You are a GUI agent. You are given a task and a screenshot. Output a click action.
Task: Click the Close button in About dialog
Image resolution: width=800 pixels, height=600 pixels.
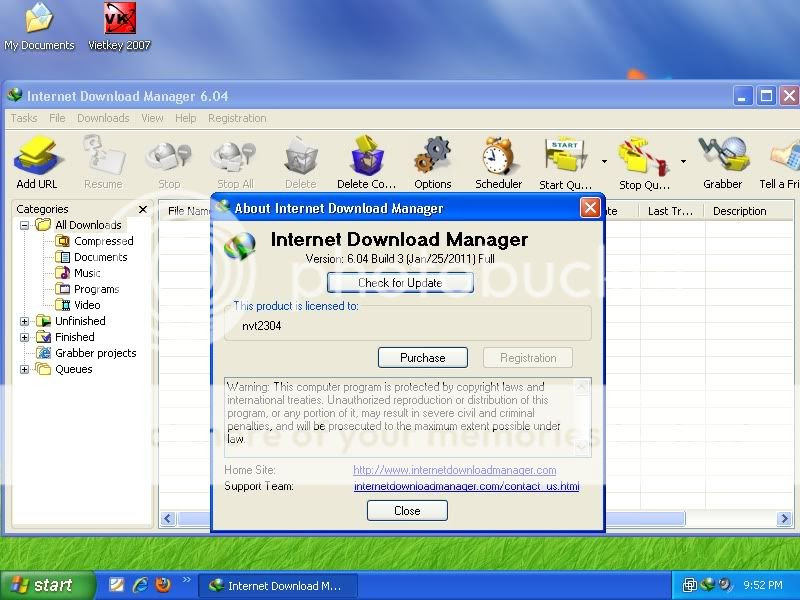pyautogui.click(x=407, y=510)
